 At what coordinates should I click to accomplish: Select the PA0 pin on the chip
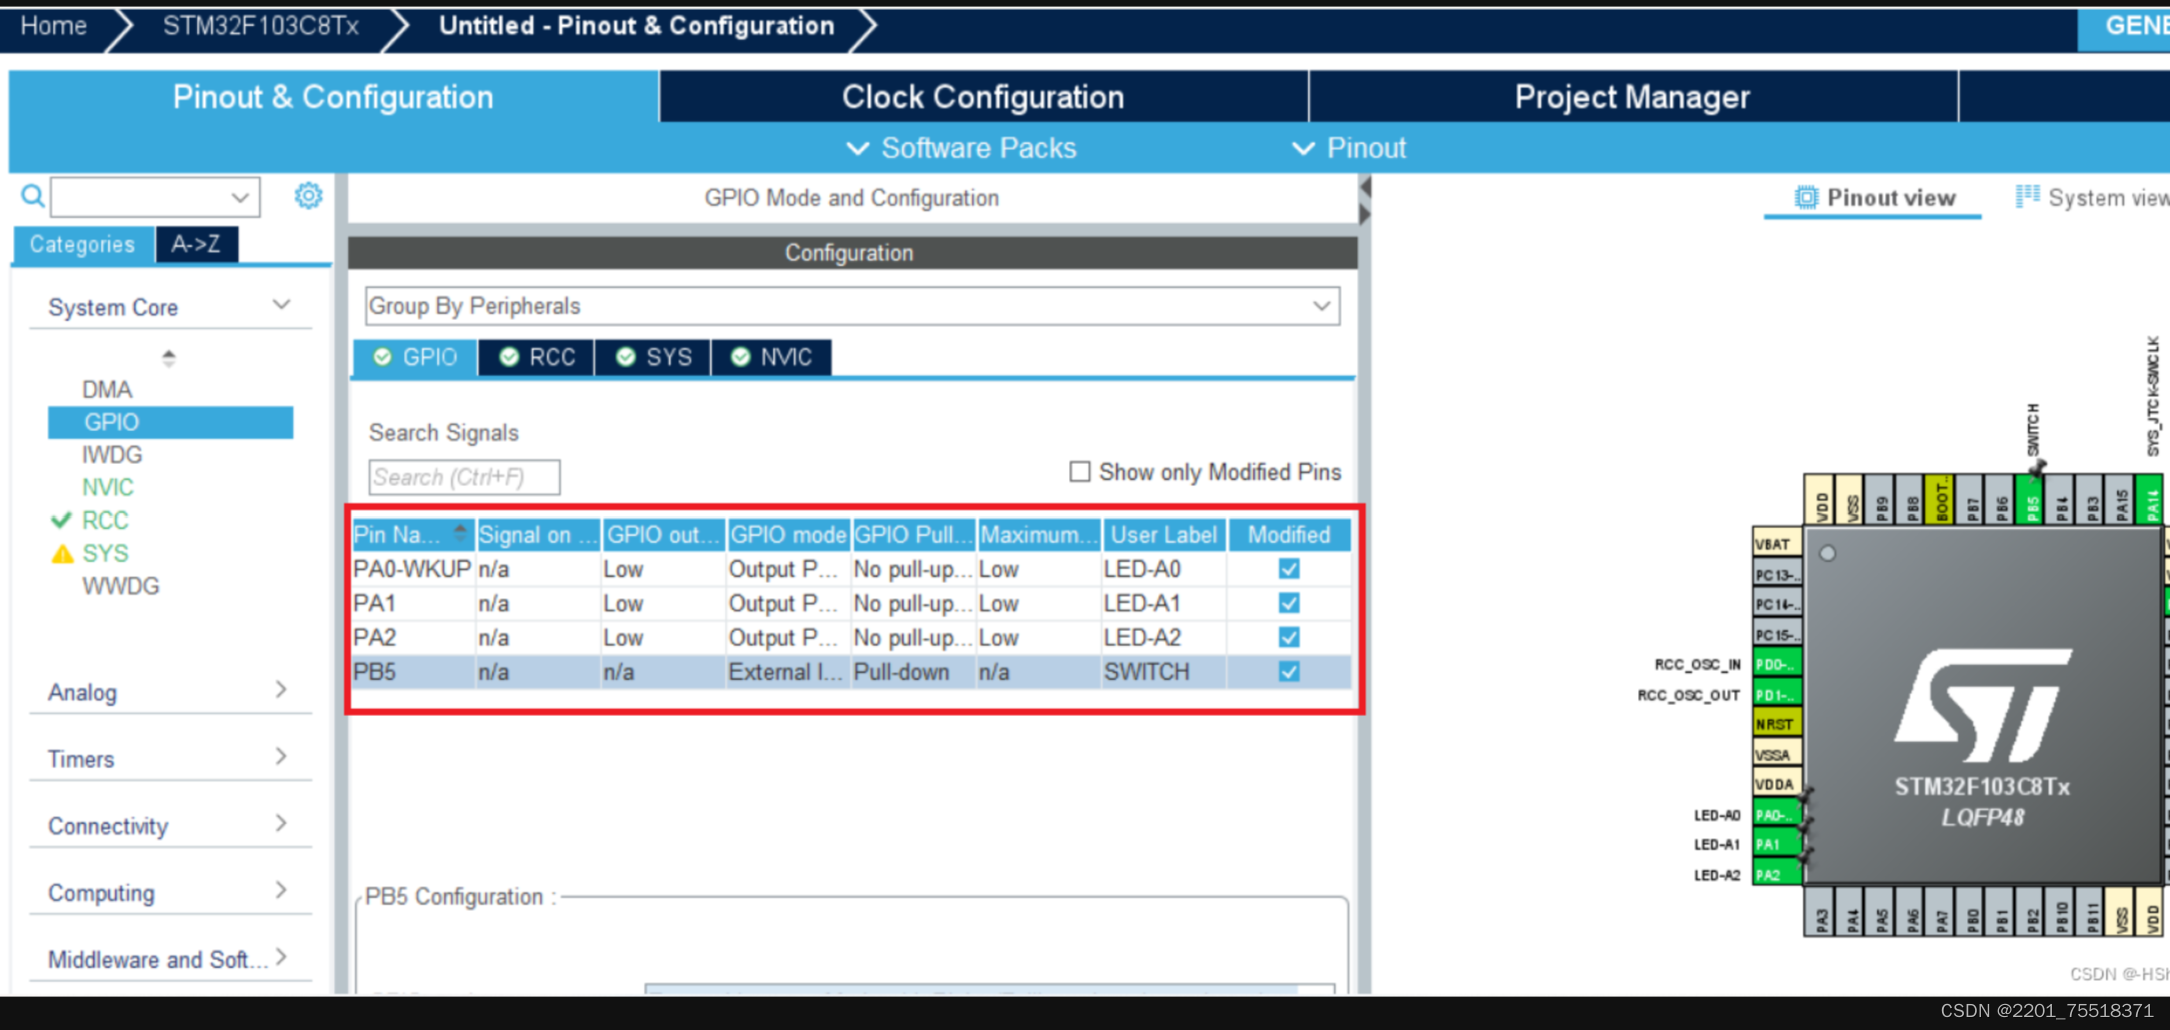pos(1777,814)
